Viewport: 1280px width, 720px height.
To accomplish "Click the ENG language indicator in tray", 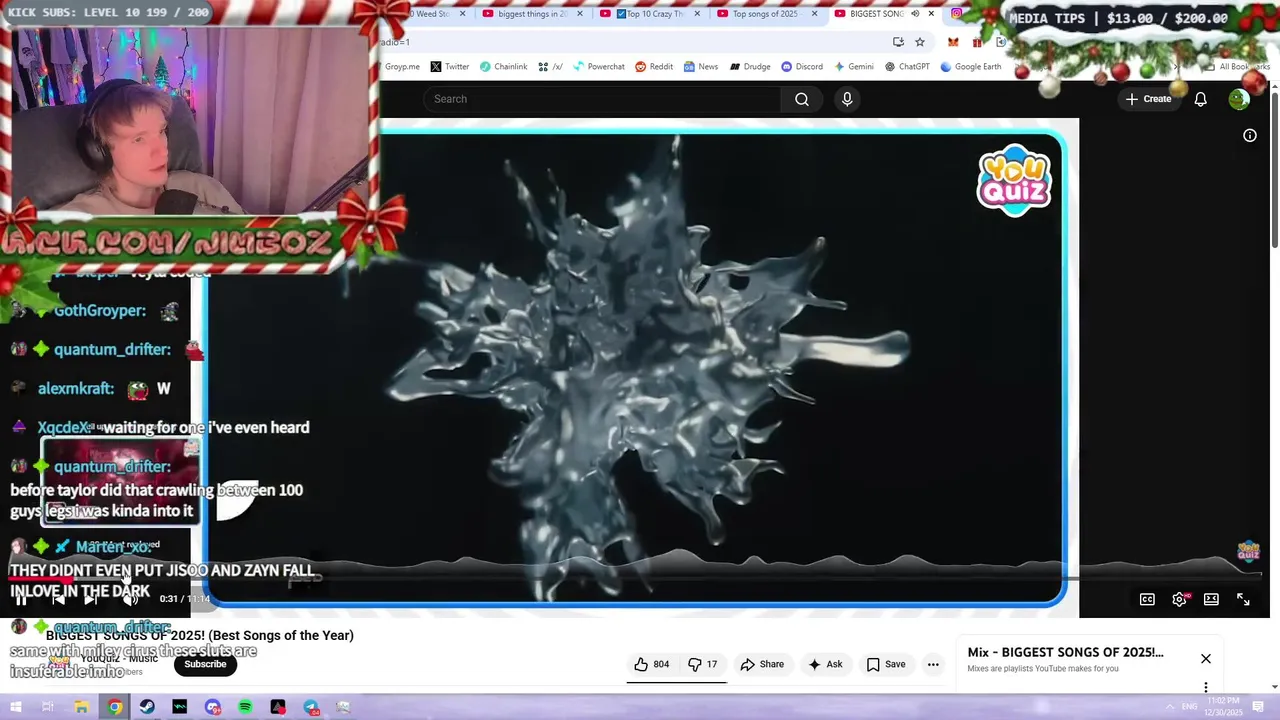I will tap(1189, 707).
